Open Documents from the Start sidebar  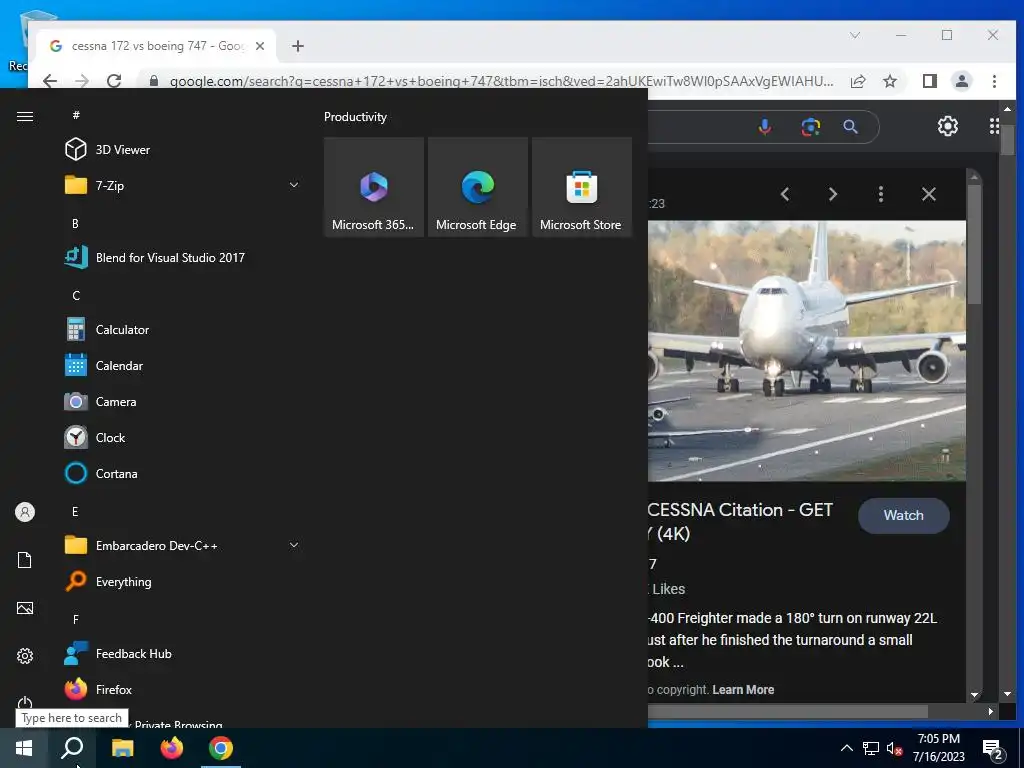coord(25,560)
